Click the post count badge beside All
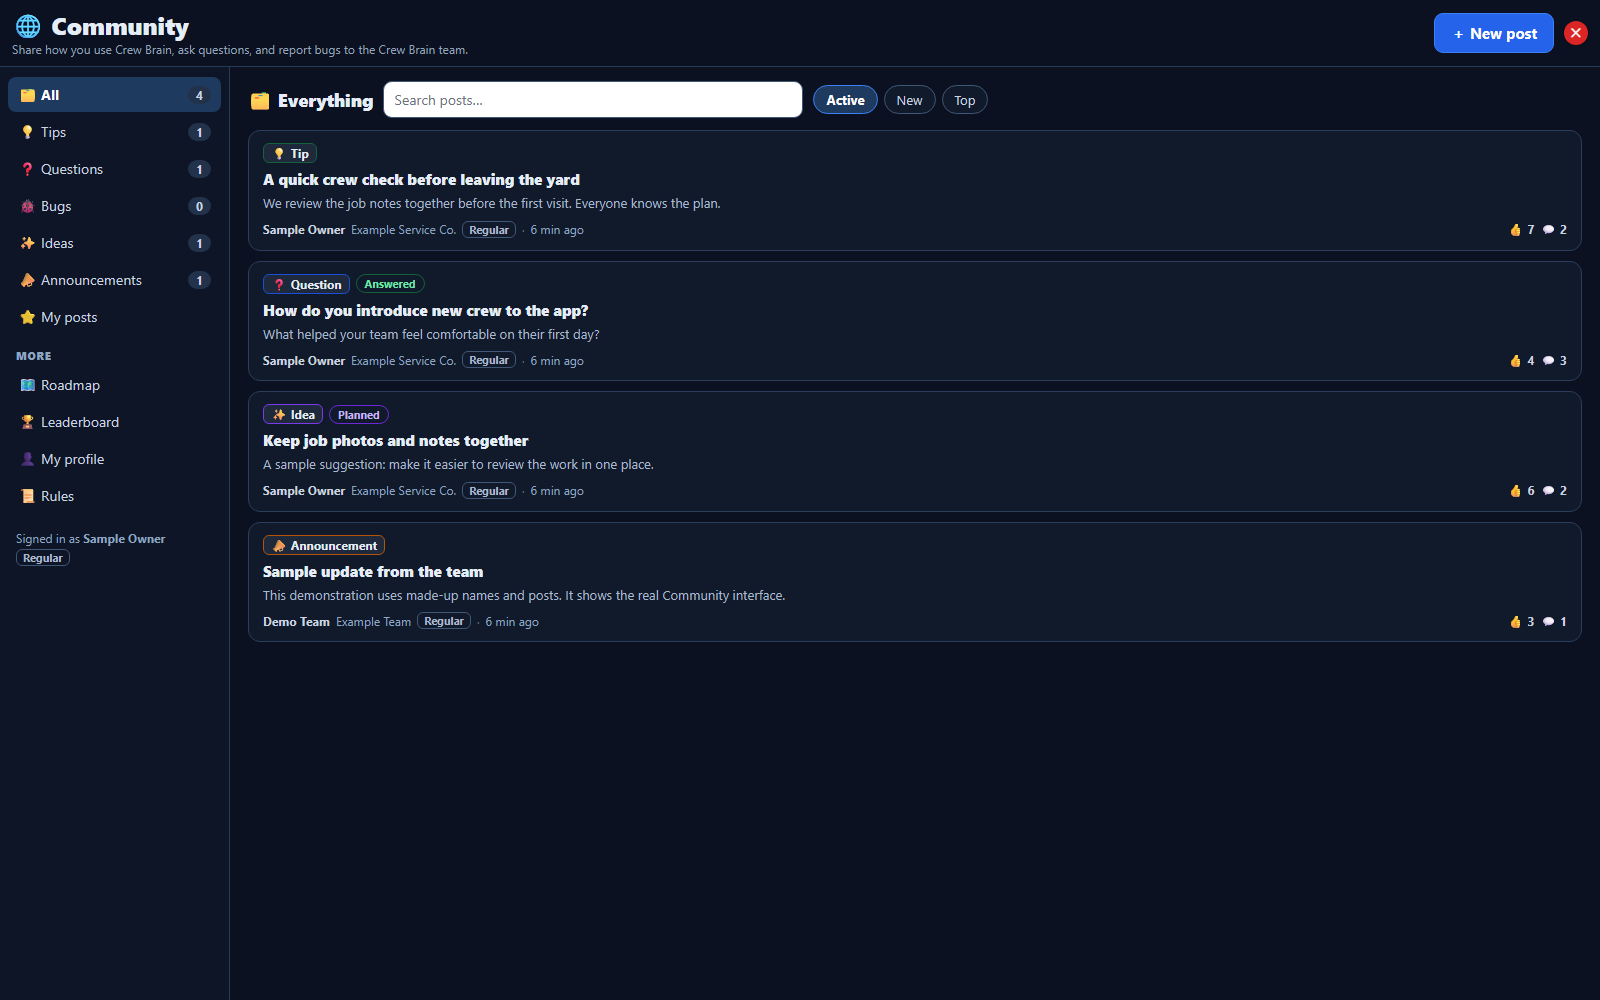 click(199, 95)
